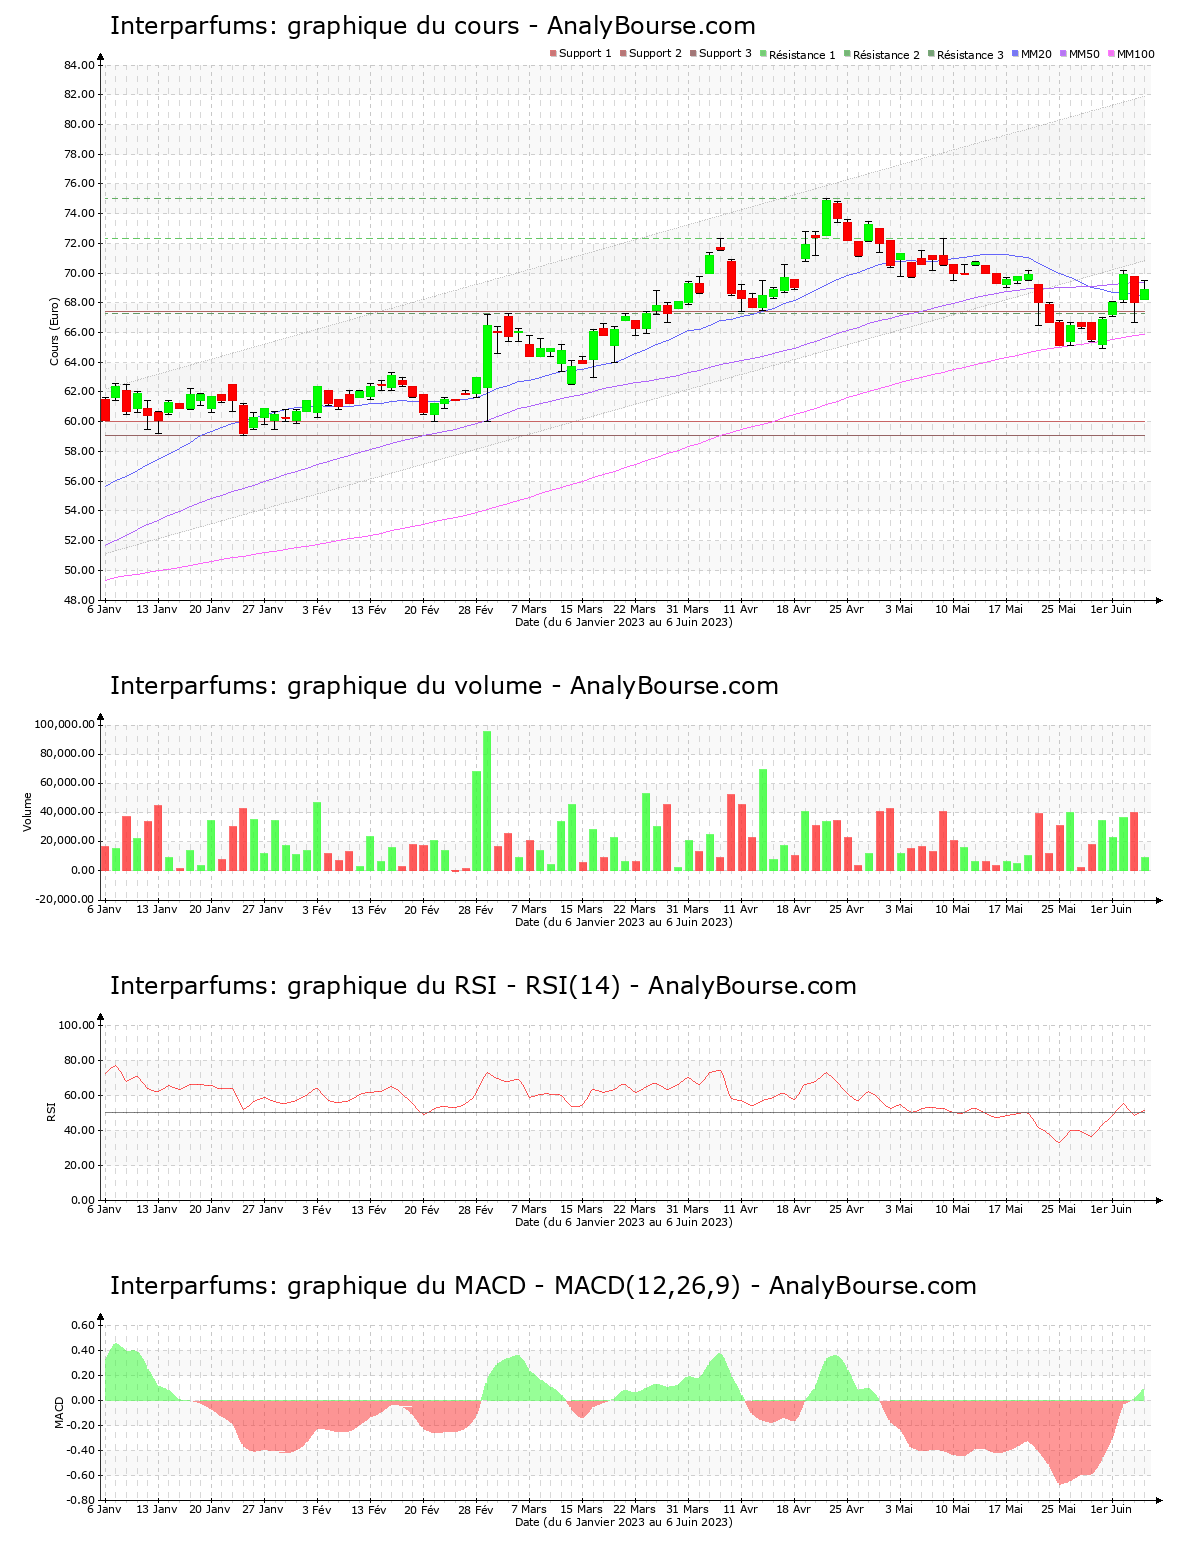
Task: Click '28 Fév' date under price chart
Action: pos(476,609)
